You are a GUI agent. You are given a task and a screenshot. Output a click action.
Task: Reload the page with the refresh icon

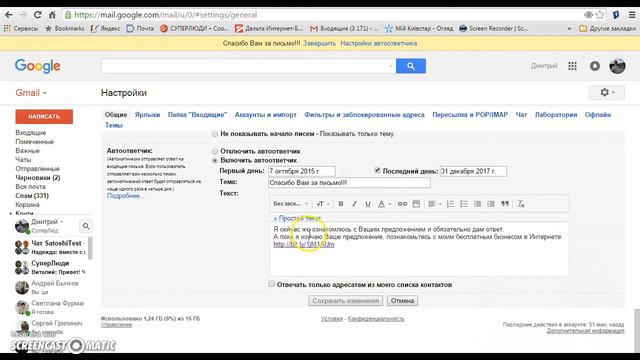(38, 15)
